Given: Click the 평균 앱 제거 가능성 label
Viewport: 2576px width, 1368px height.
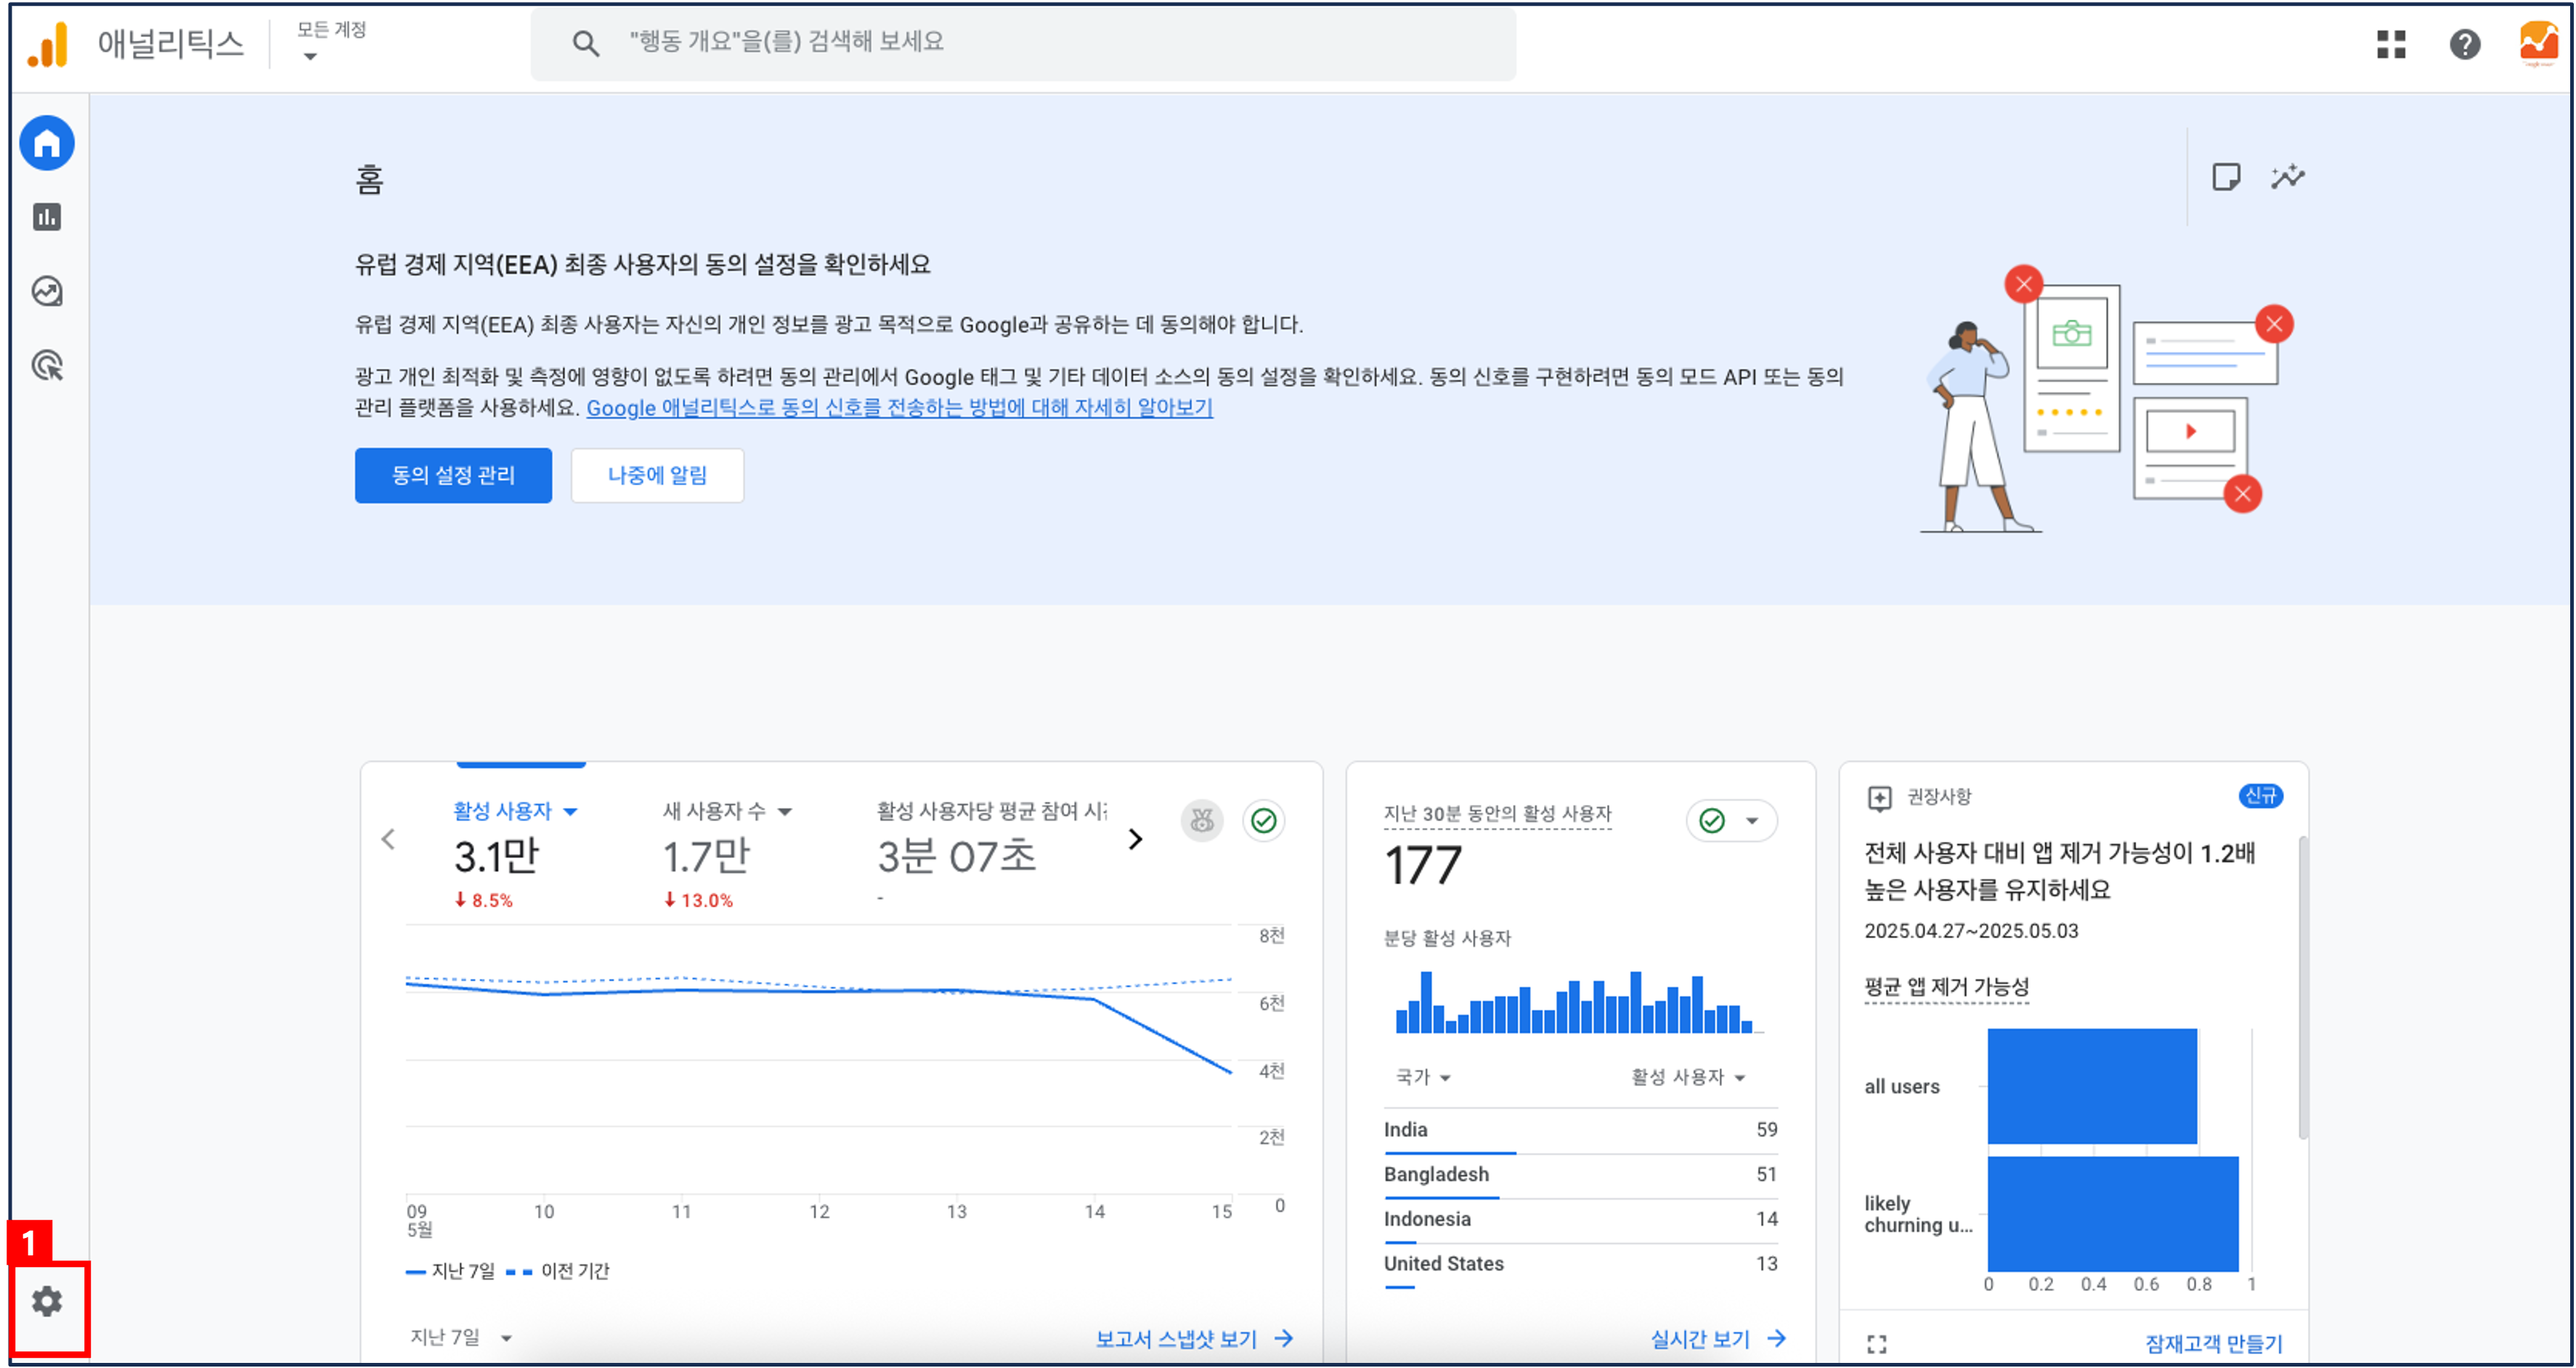Looking at the screenshot, I should [x=1947, y=987].
